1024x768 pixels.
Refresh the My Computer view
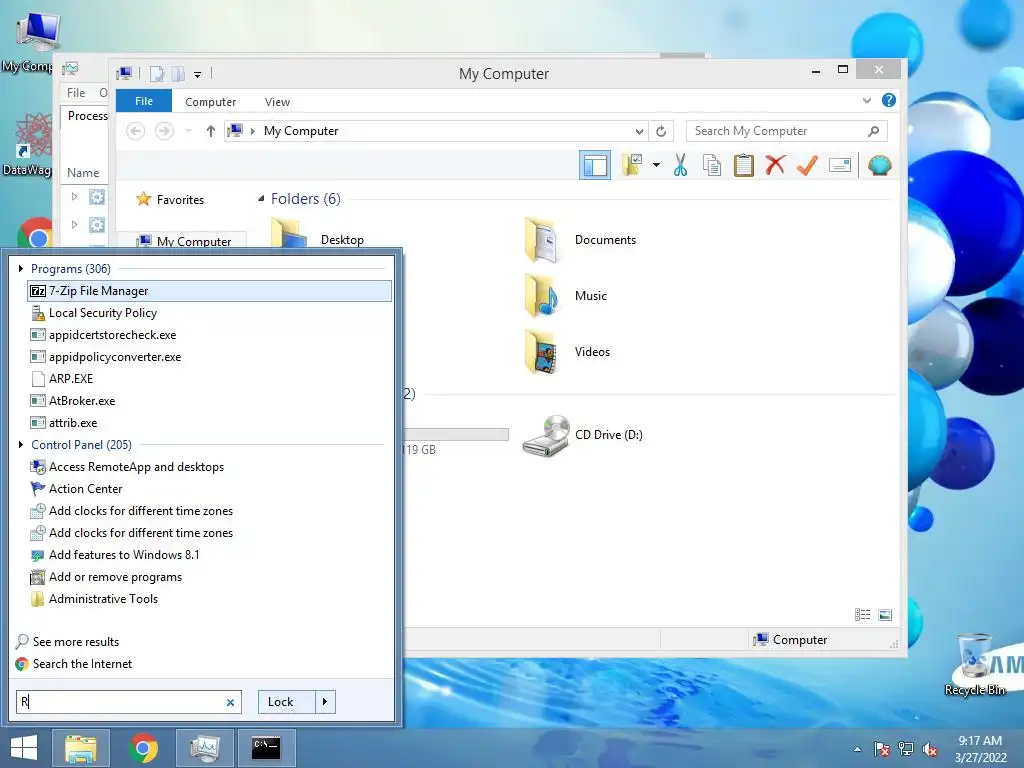(x=661, y=131)
